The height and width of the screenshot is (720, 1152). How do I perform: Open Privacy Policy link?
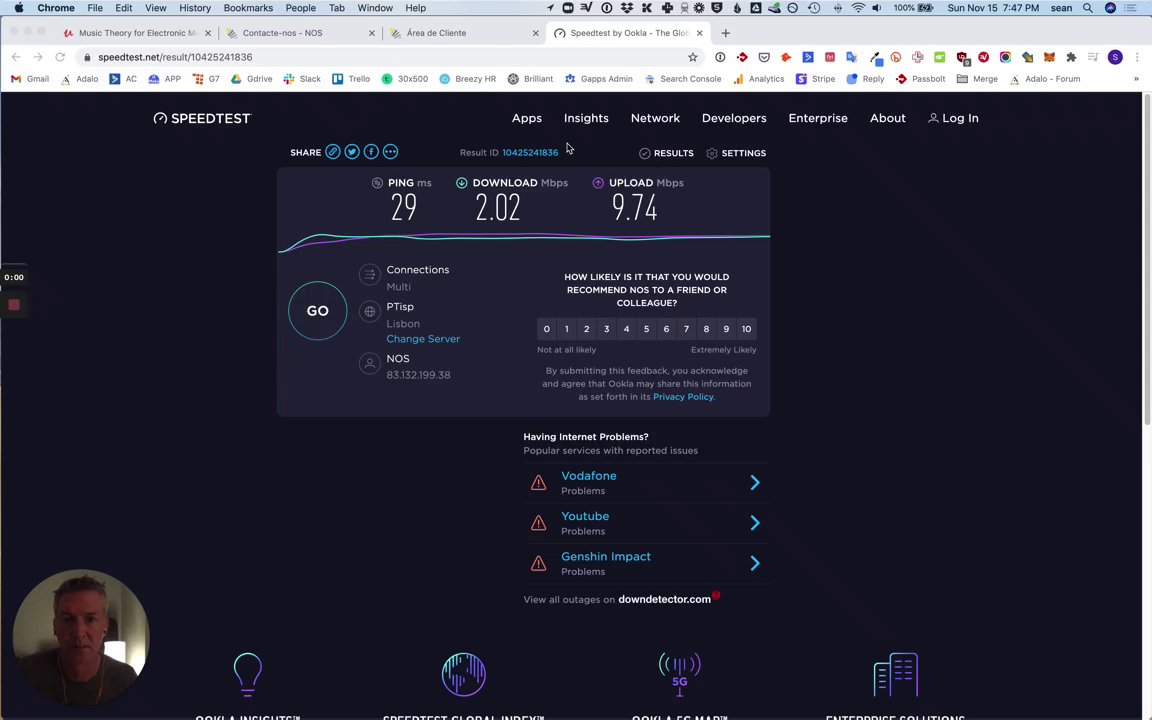tap(683, 397)
